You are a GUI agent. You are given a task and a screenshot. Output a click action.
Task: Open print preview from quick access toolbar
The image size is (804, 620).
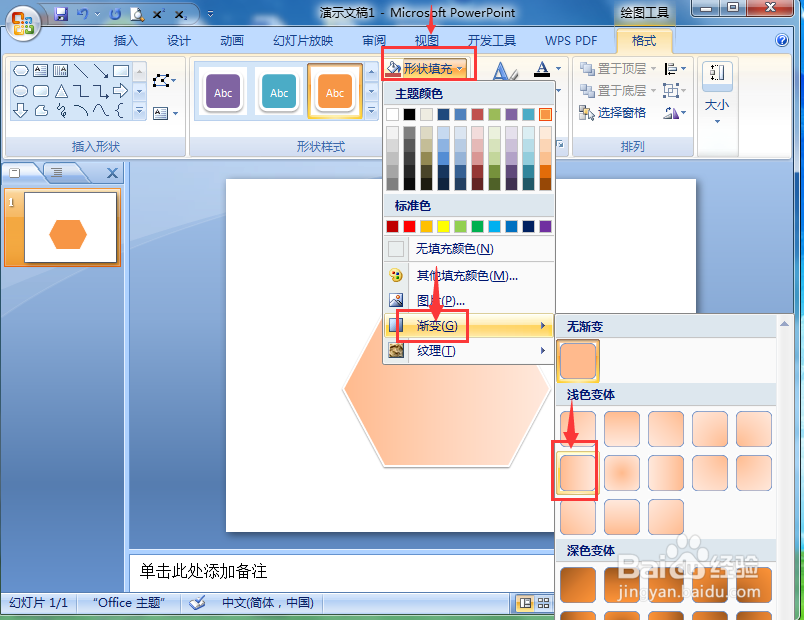tap(136, 14)
